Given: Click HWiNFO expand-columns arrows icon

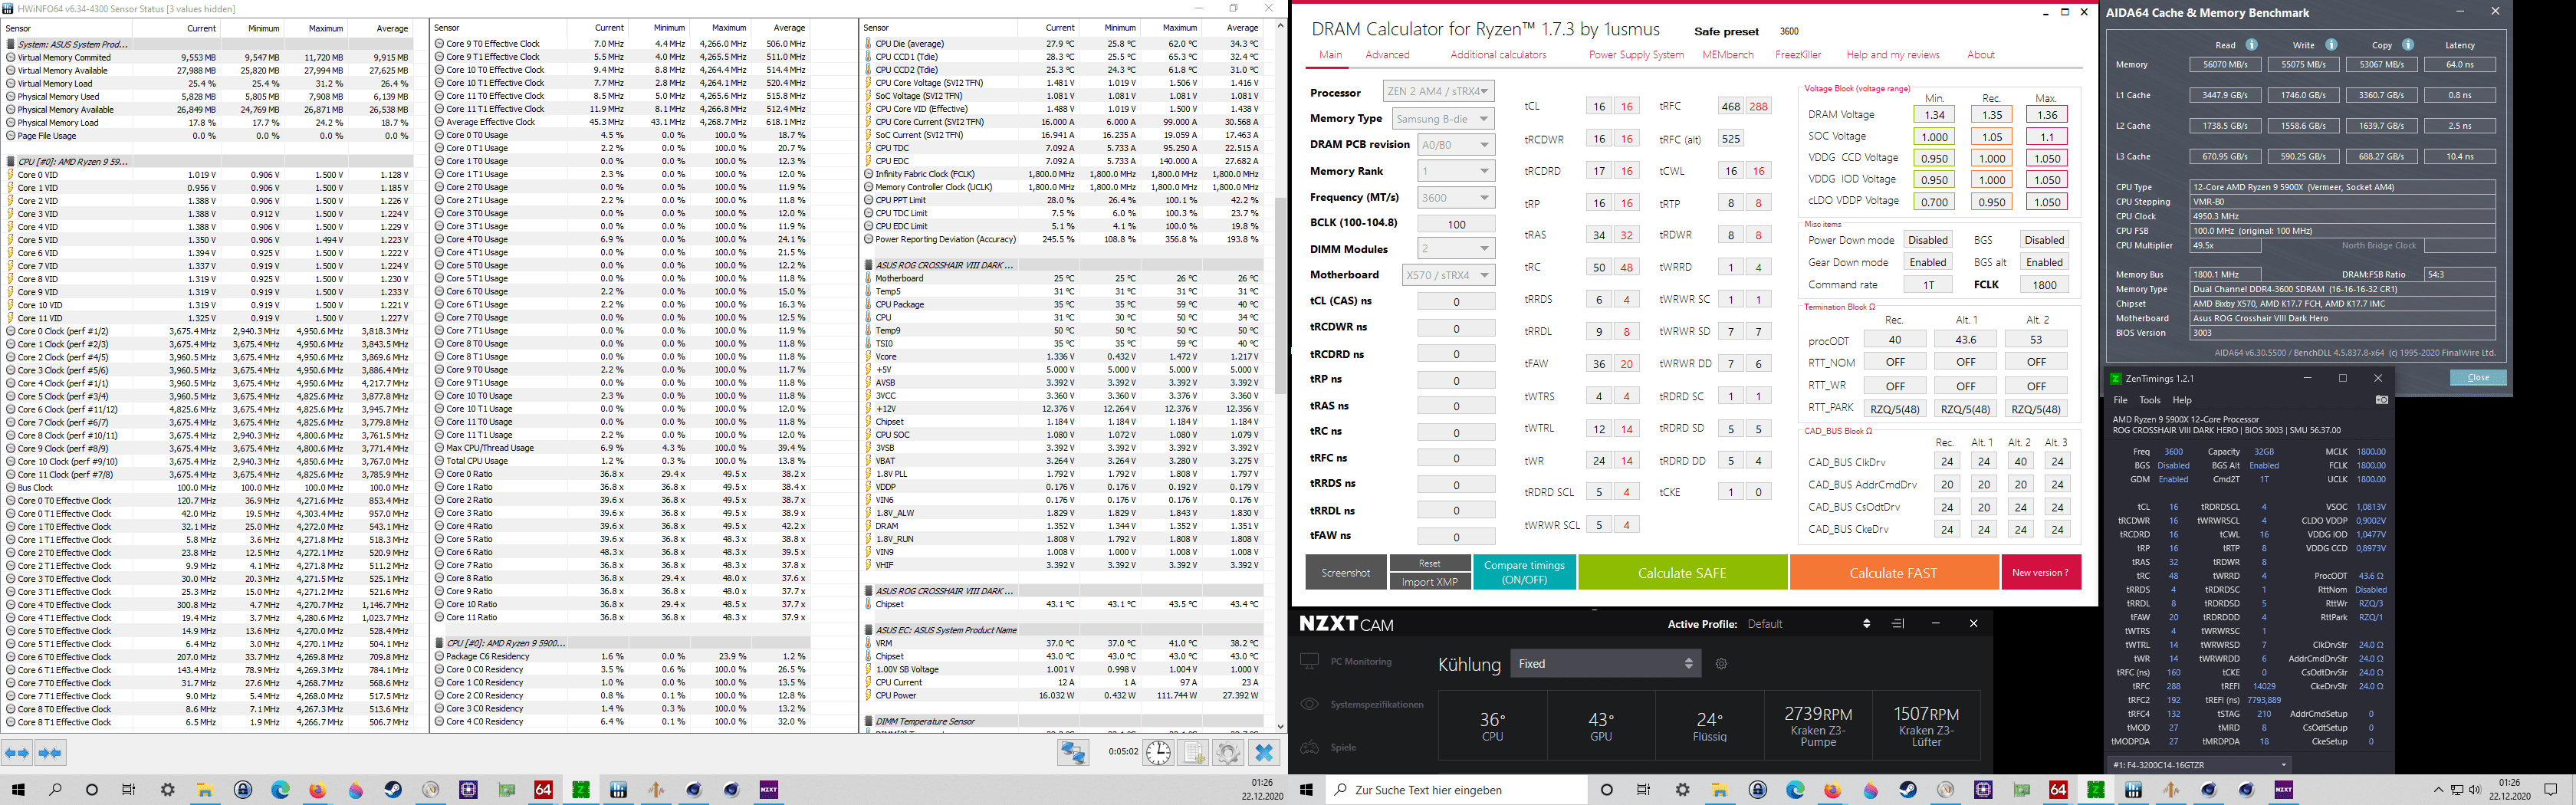Looking at the screenshot, I should coord(17,753).
